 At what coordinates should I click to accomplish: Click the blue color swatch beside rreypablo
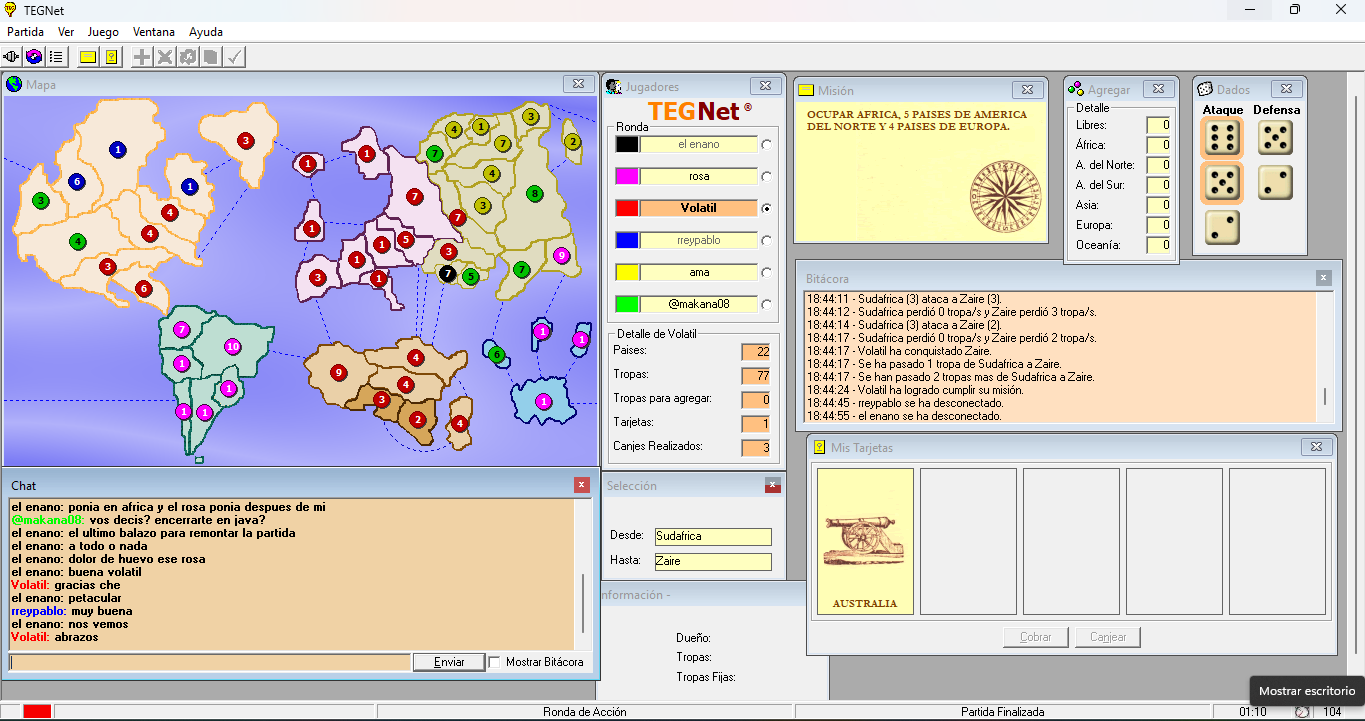[627, 241]
